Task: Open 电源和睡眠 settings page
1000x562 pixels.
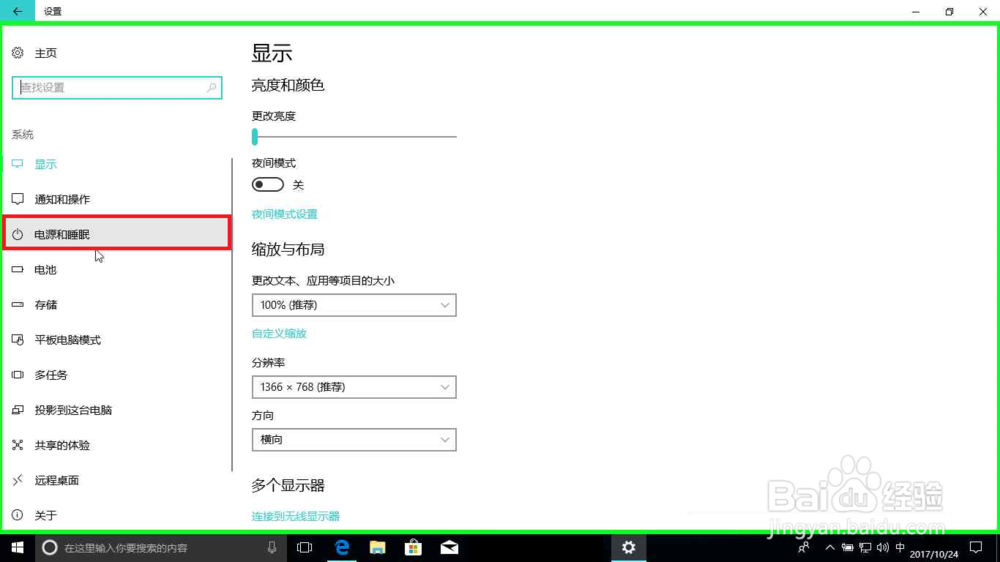Action: tap(117, 233)
